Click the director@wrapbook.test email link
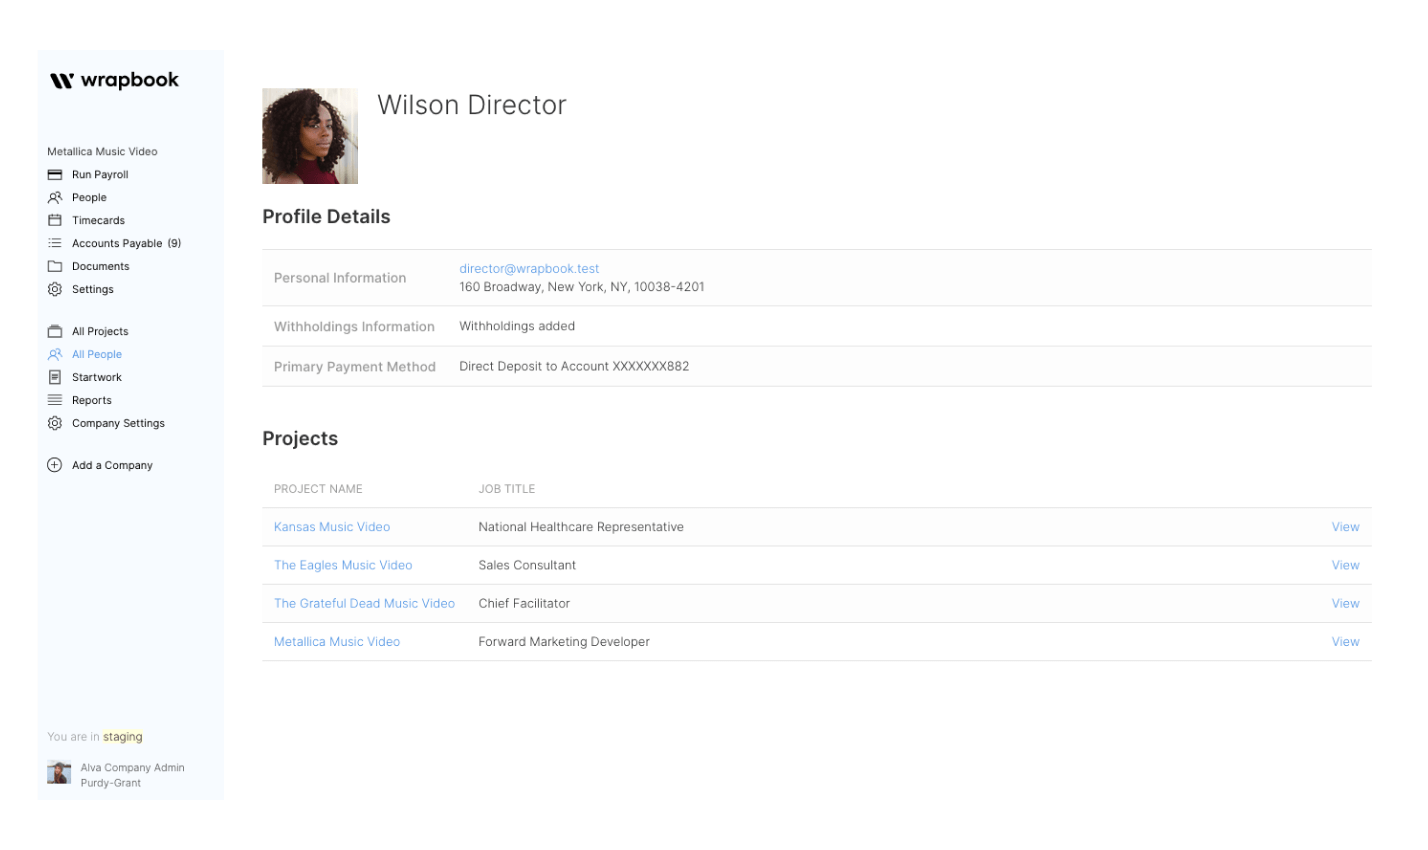Viewport: 1428px width, 850px height. 529,269
